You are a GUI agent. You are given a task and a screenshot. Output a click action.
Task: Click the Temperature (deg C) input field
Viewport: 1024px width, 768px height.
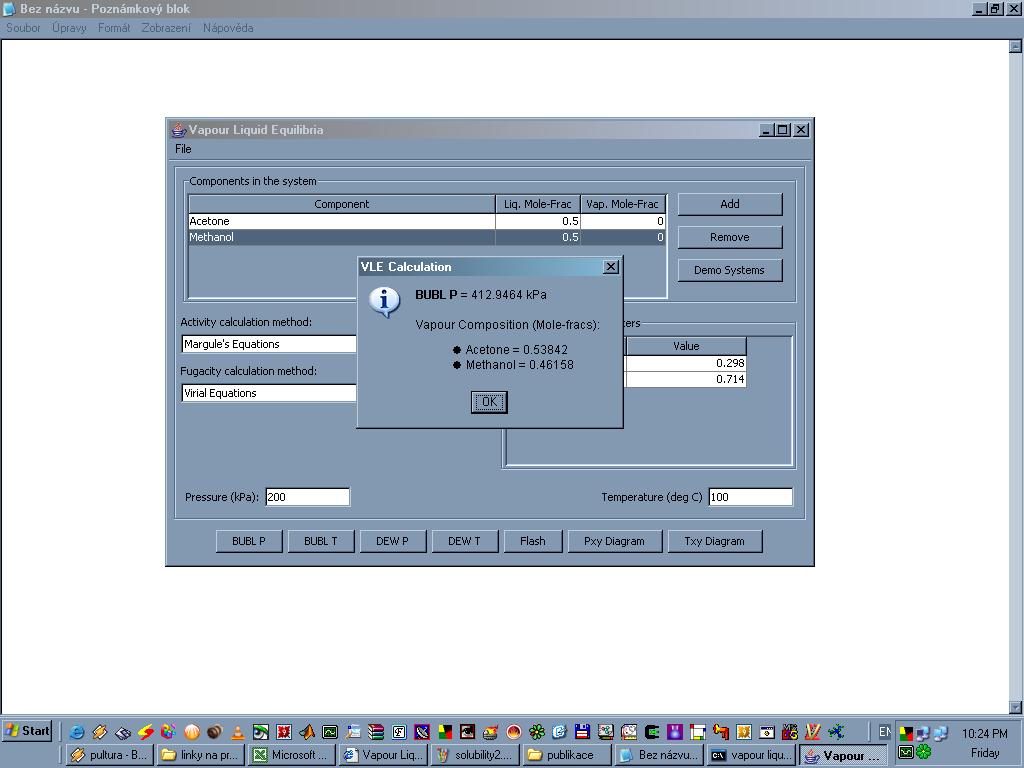tap(750, 497)
